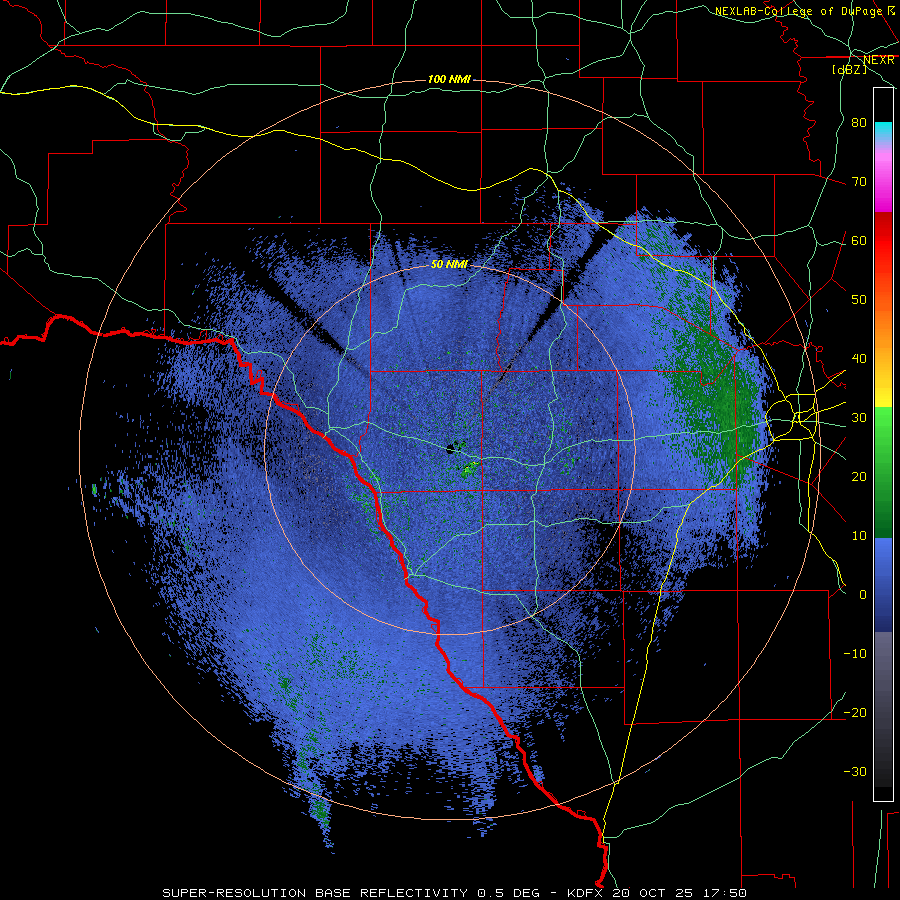Click the "[dBZ]" units label above the scale

click(849, 69)
